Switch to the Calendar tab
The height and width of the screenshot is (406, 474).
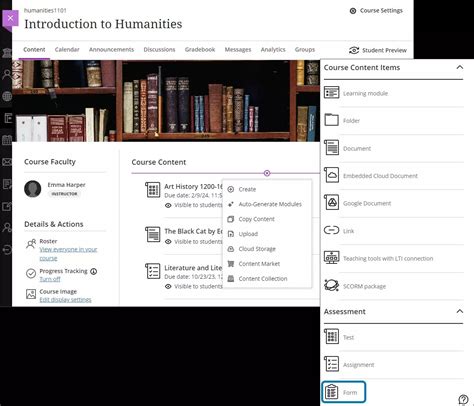[67, 50]
